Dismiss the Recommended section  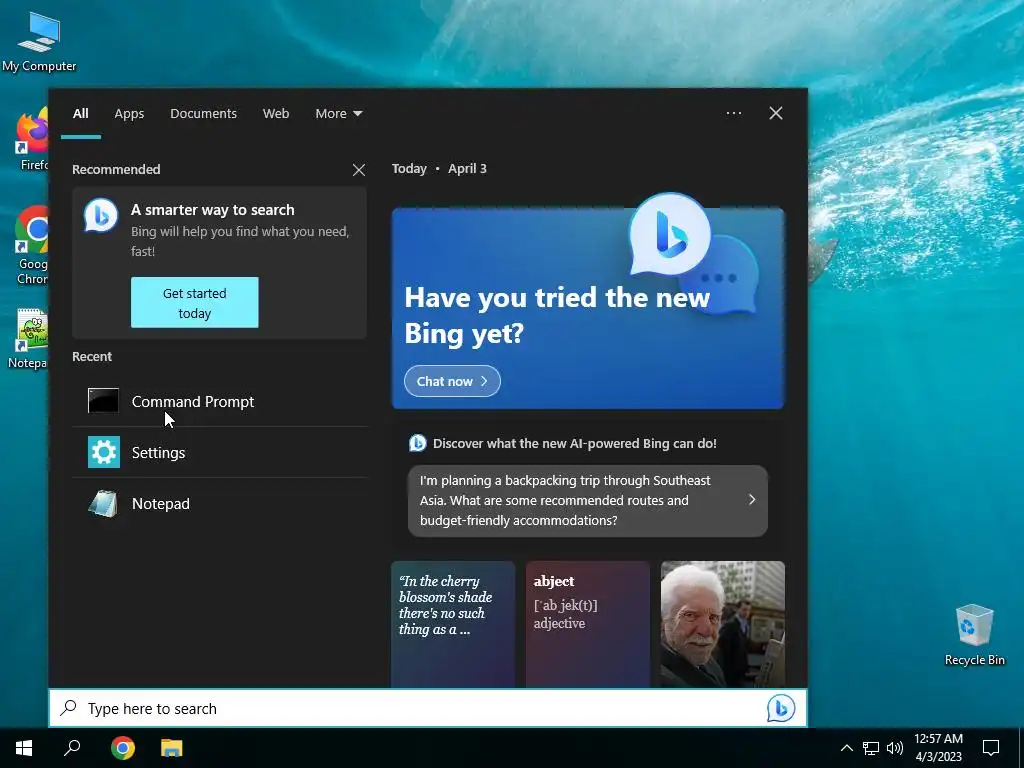359,170
